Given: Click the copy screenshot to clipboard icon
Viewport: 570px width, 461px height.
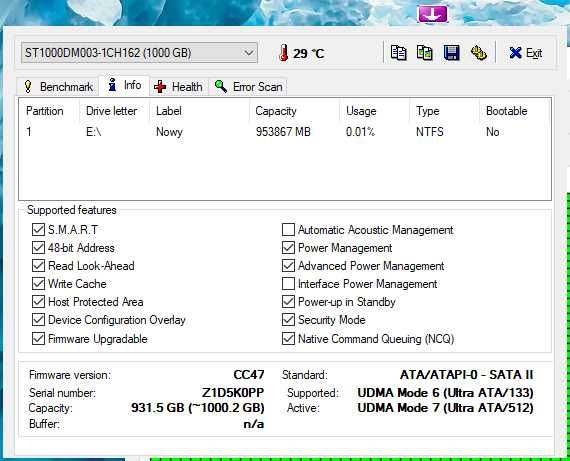Looking at the screenshot, I should click(x=425, y=53).
